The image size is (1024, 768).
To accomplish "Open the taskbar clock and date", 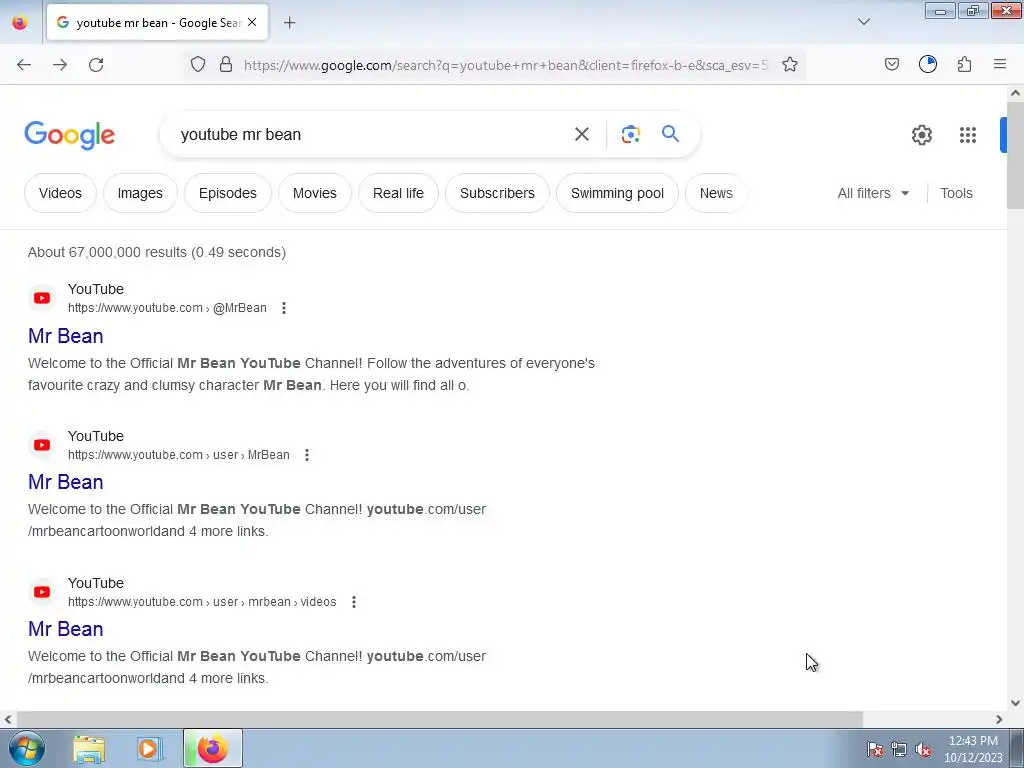I will (x=973, y=749).
